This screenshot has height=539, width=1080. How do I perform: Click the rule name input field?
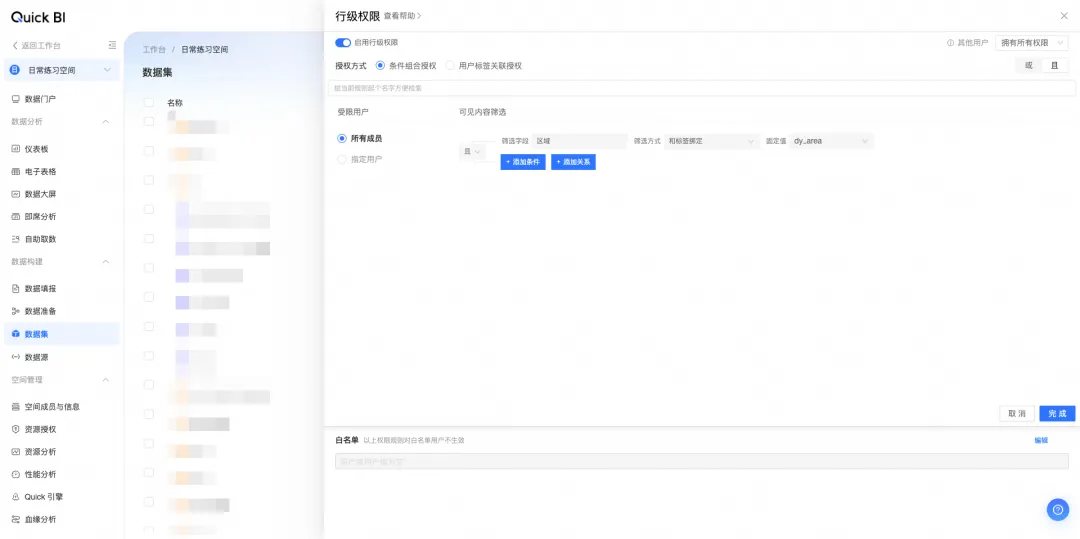pyautogui.click(x=701, y=88)
